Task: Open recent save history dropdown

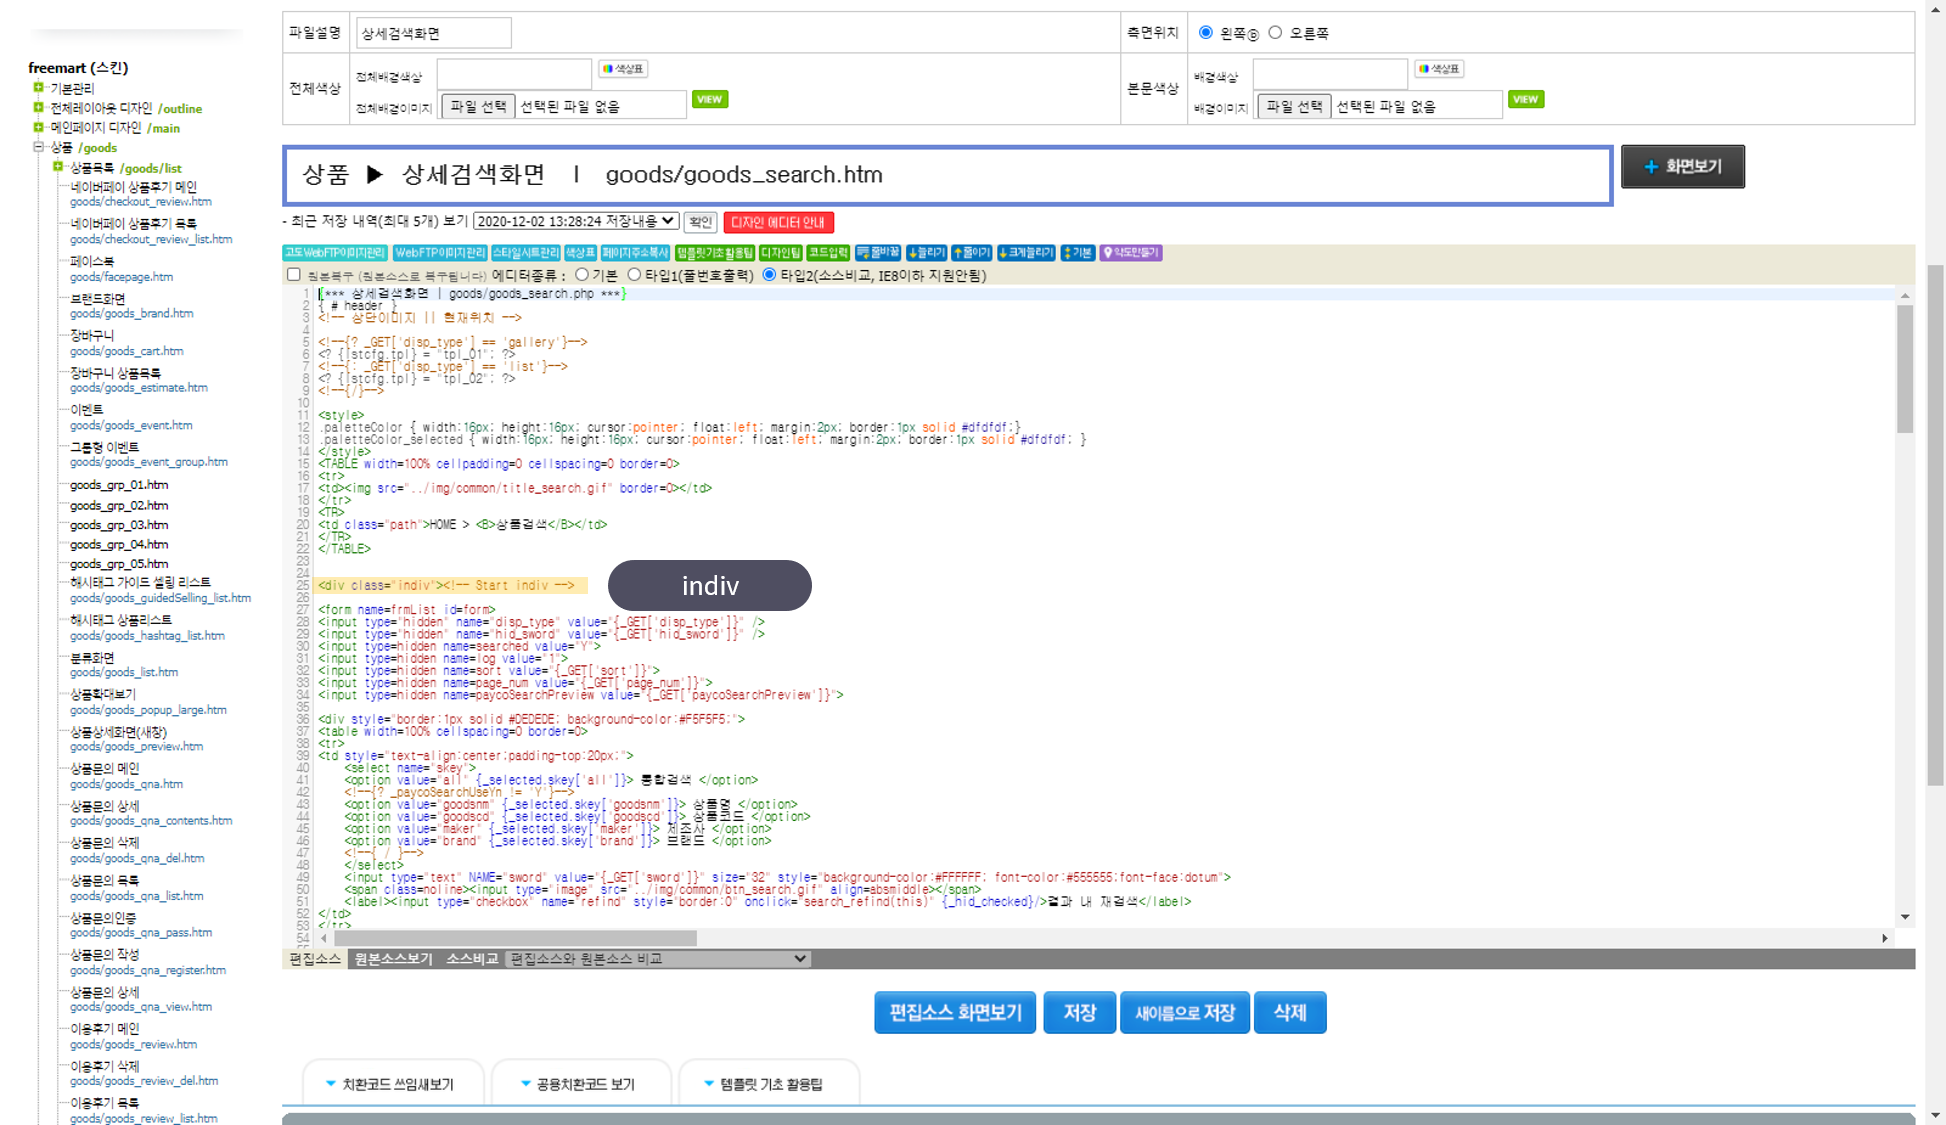Action: [576, 221]
